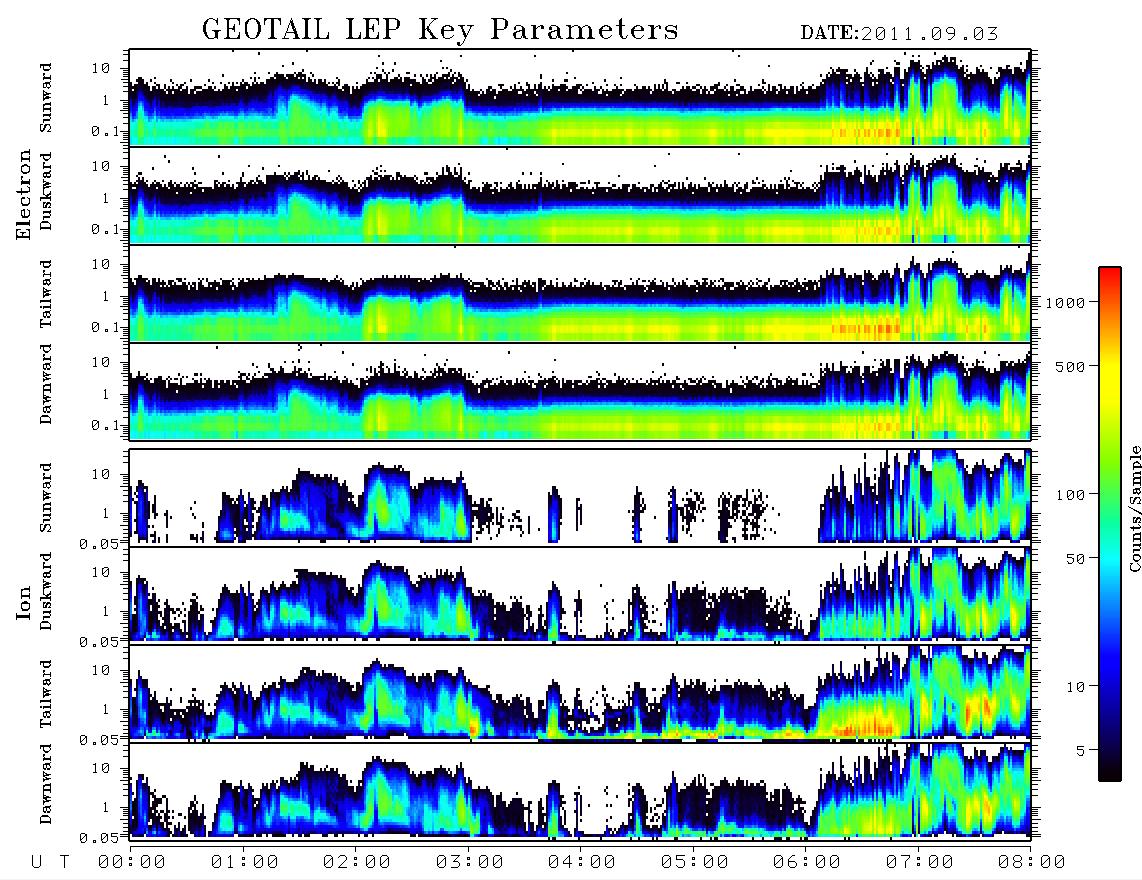Click the Electron 'Duskward' panel label

tap(46, 191)
